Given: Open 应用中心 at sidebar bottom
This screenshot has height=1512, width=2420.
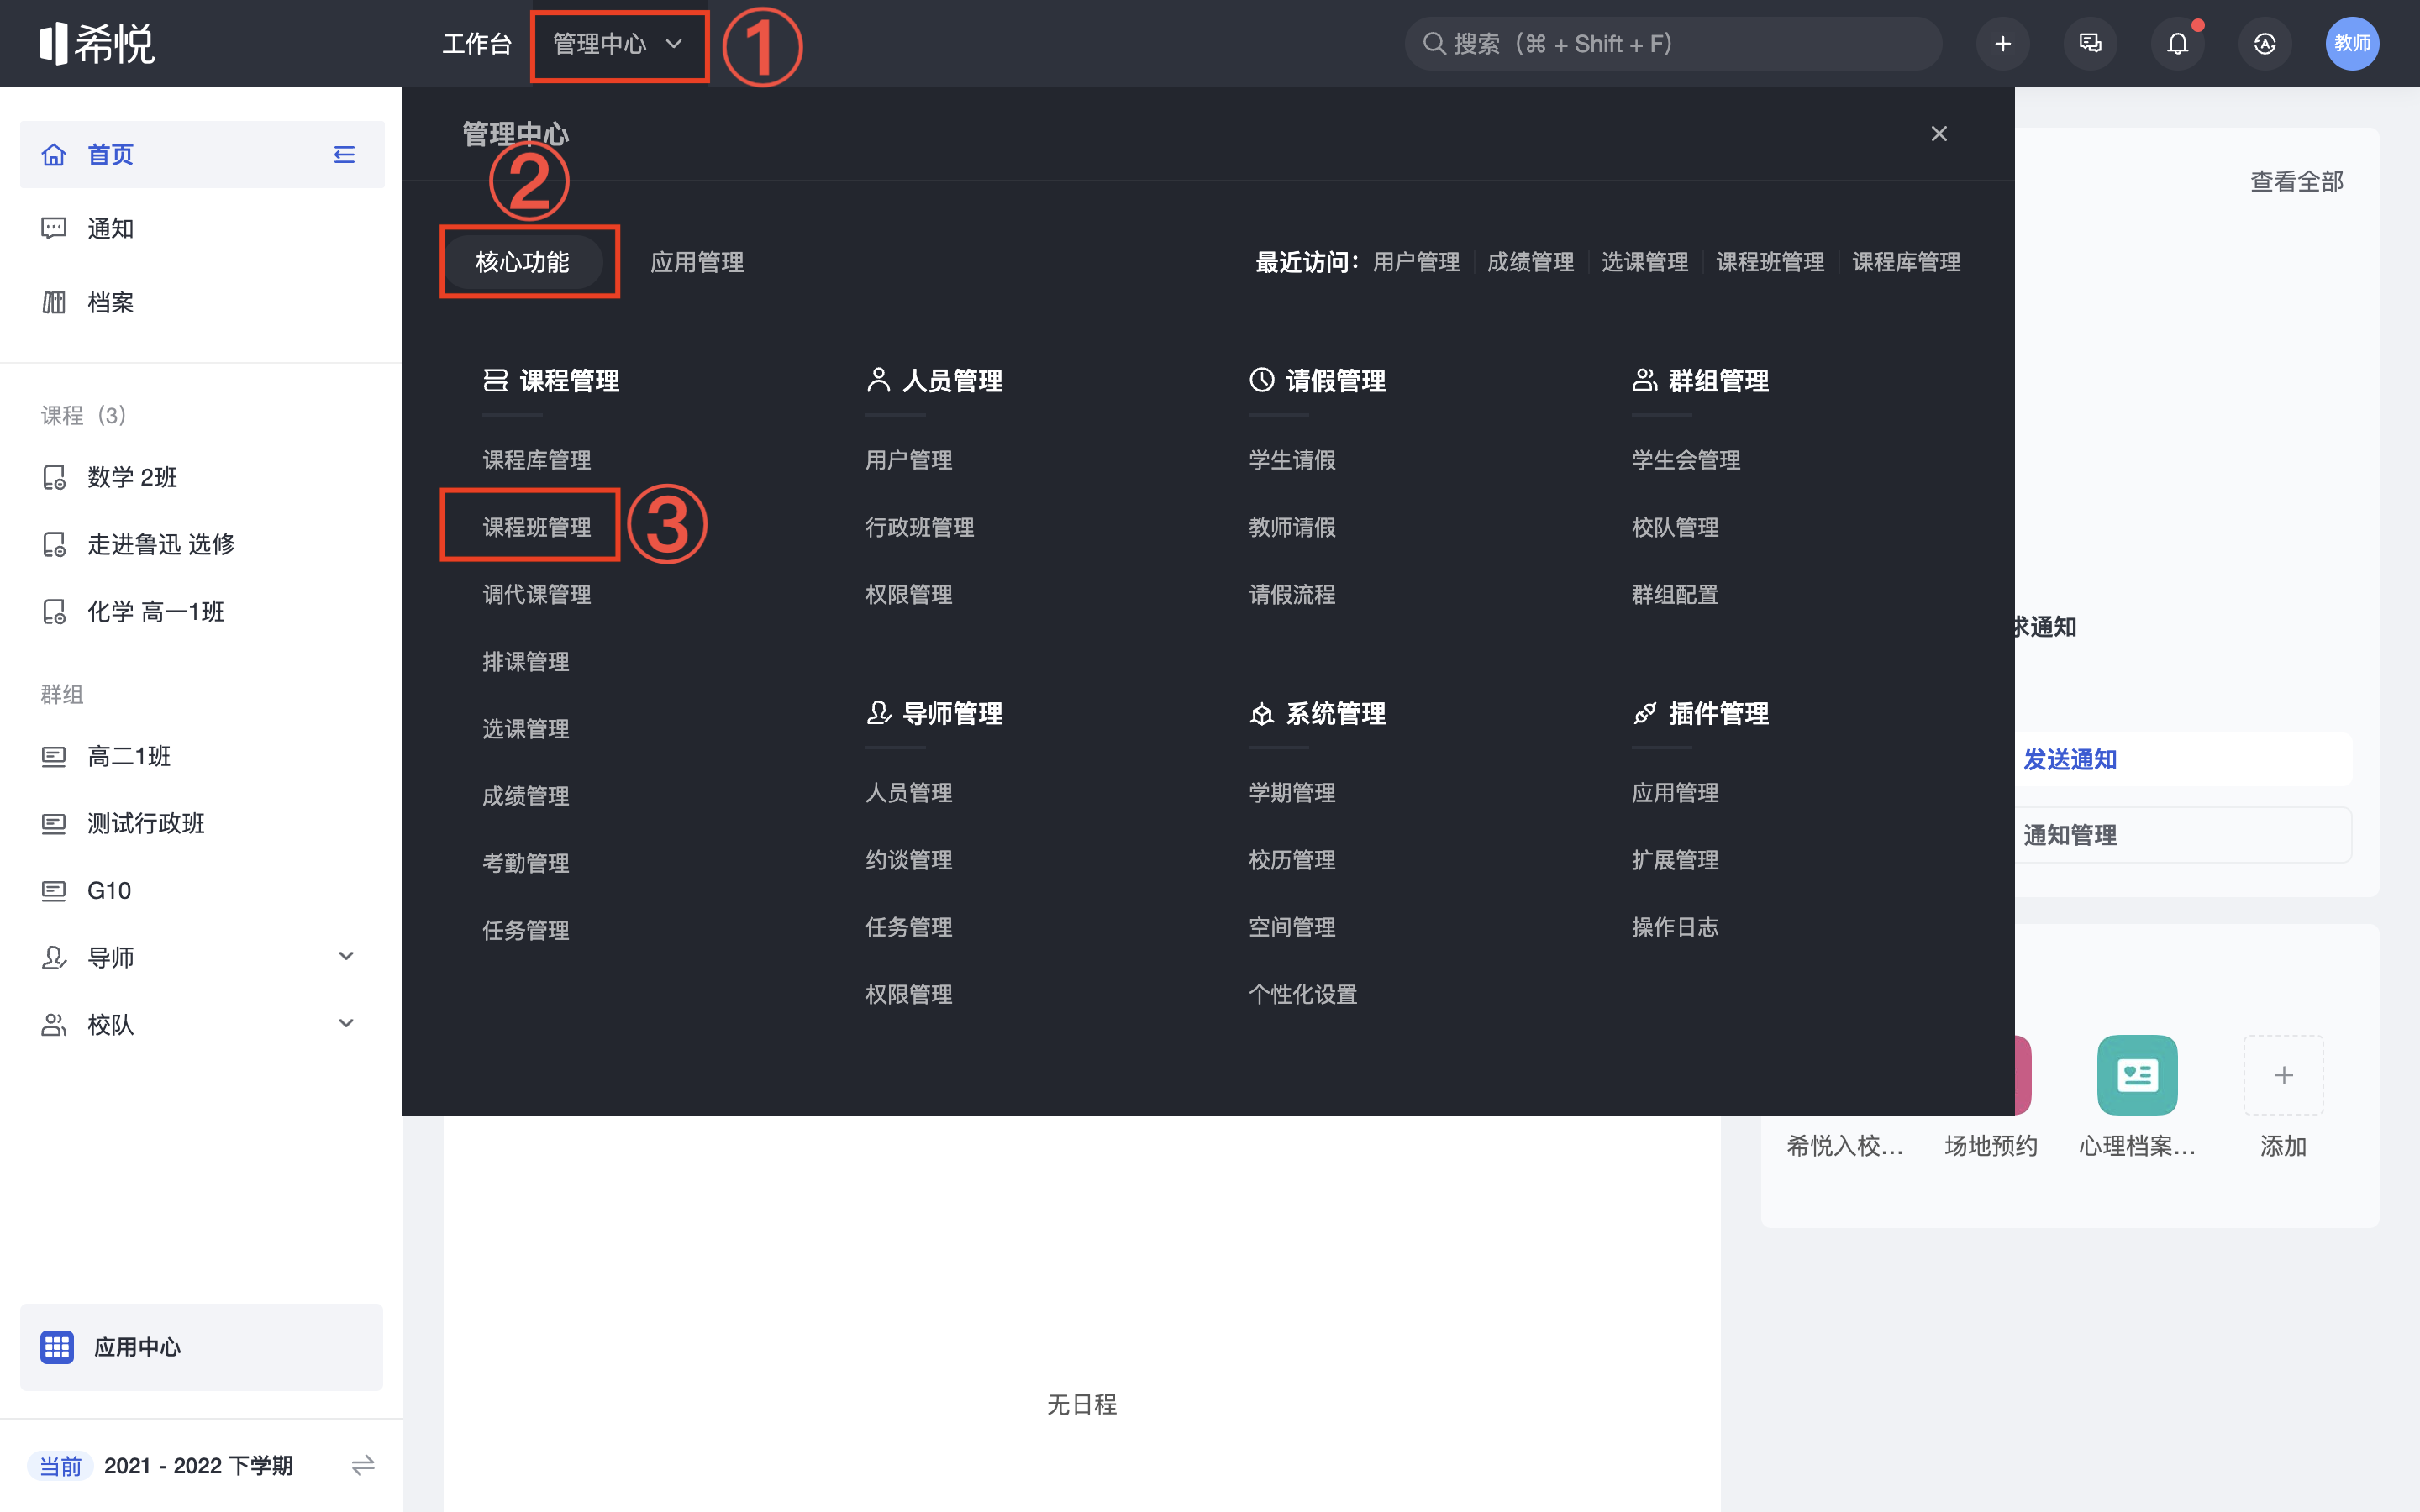Looking at the screenshot, I should point(202,1347).
